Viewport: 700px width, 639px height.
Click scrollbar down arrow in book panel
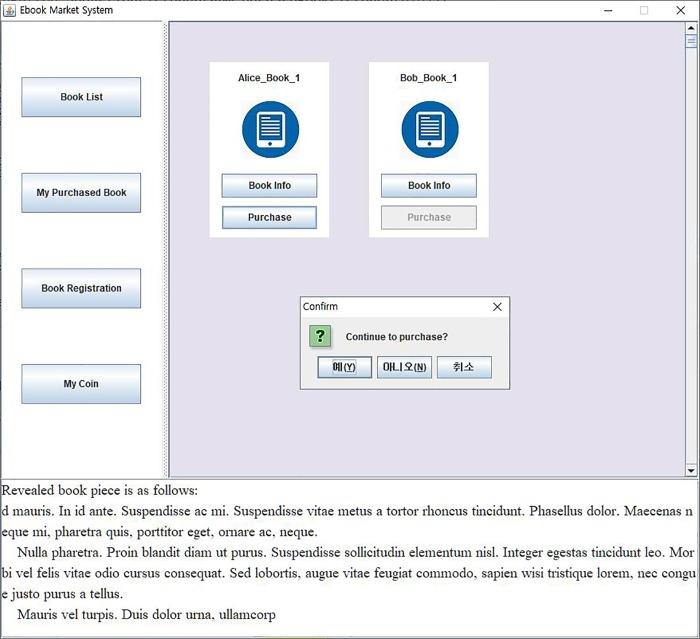point(690,470)
